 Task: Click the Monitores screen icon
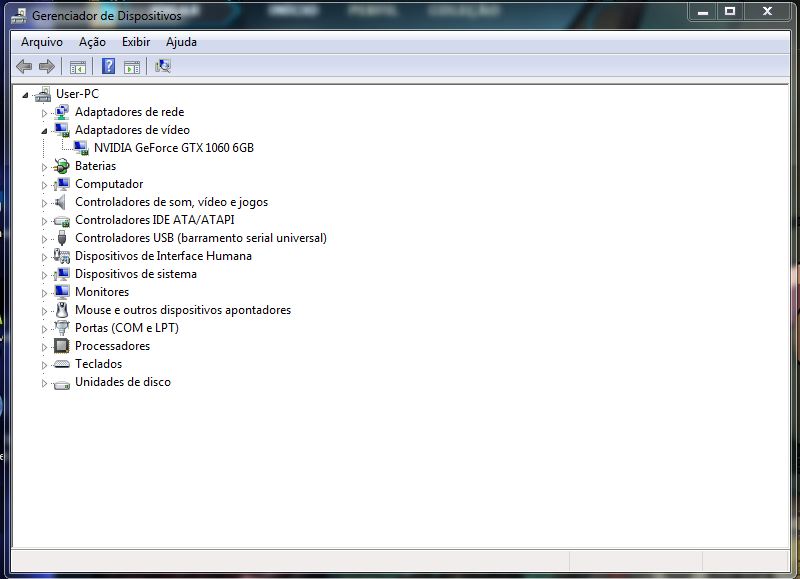point(62,292)
